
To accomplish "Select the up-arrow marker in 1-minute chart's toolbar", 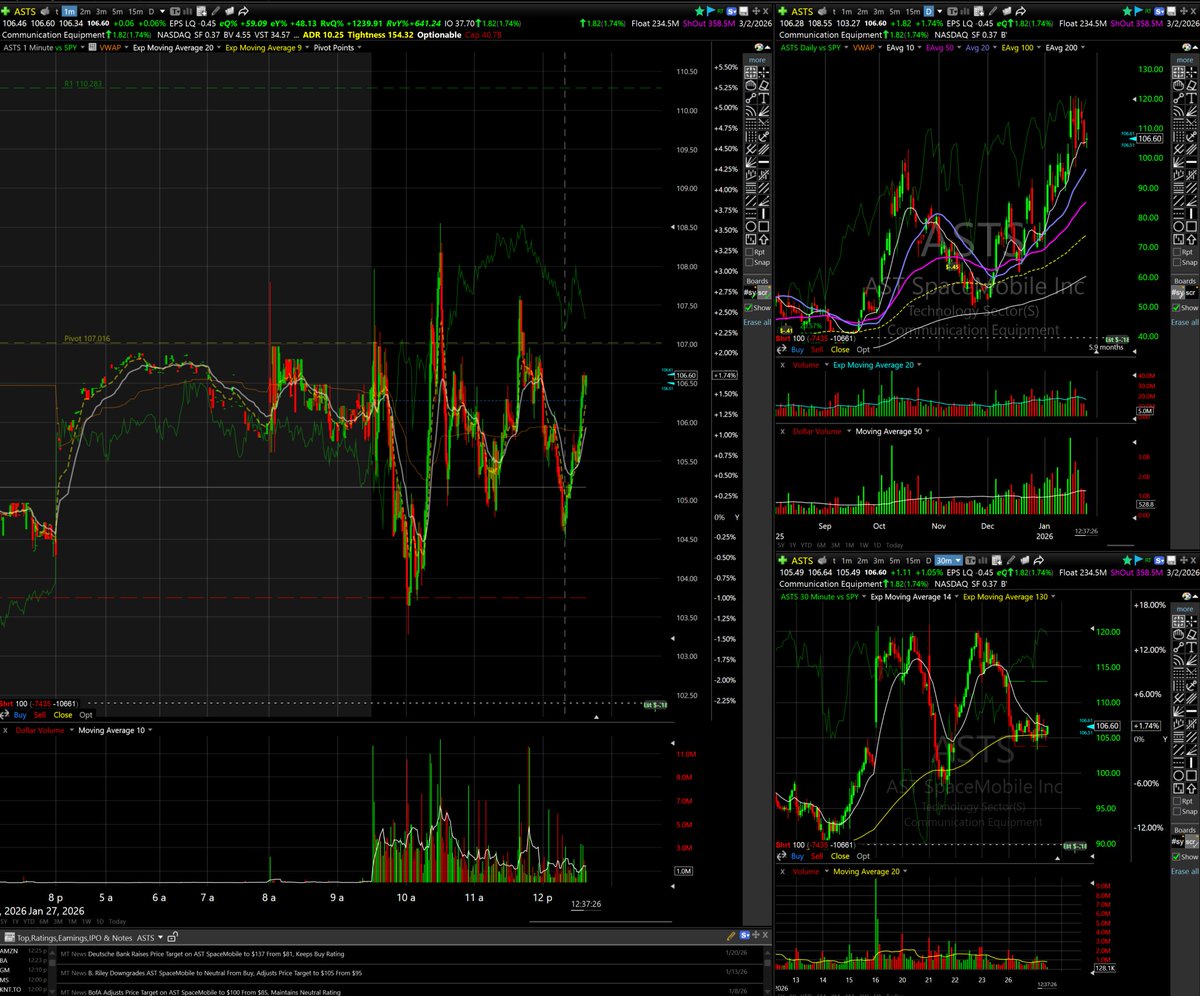I will click(x=764, y=237).
